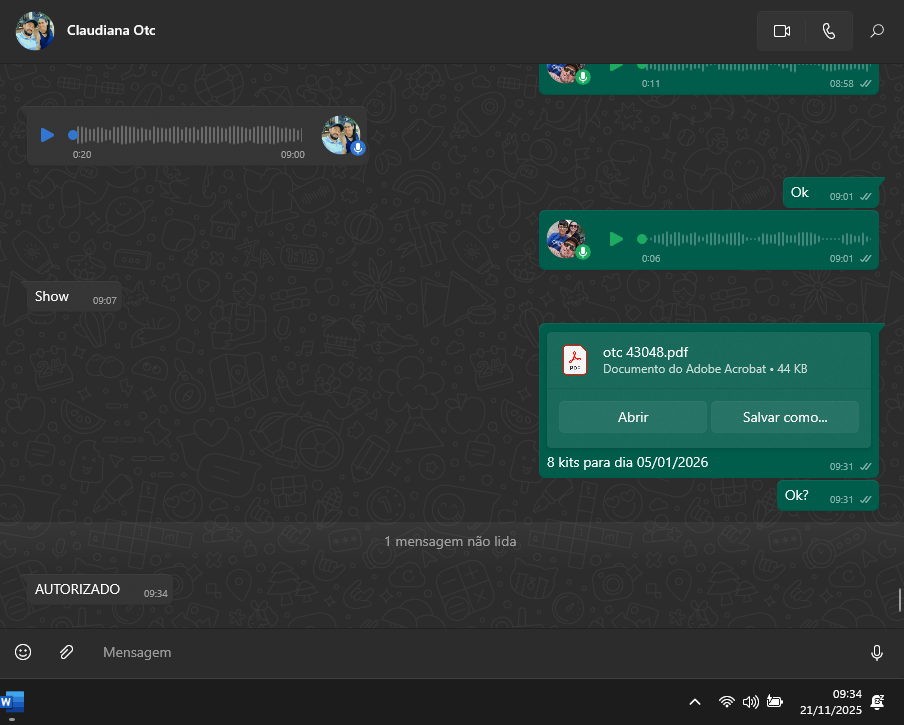Show hidden system tray icons
Viewport: 904px width, 725px height.
(695, 702)
